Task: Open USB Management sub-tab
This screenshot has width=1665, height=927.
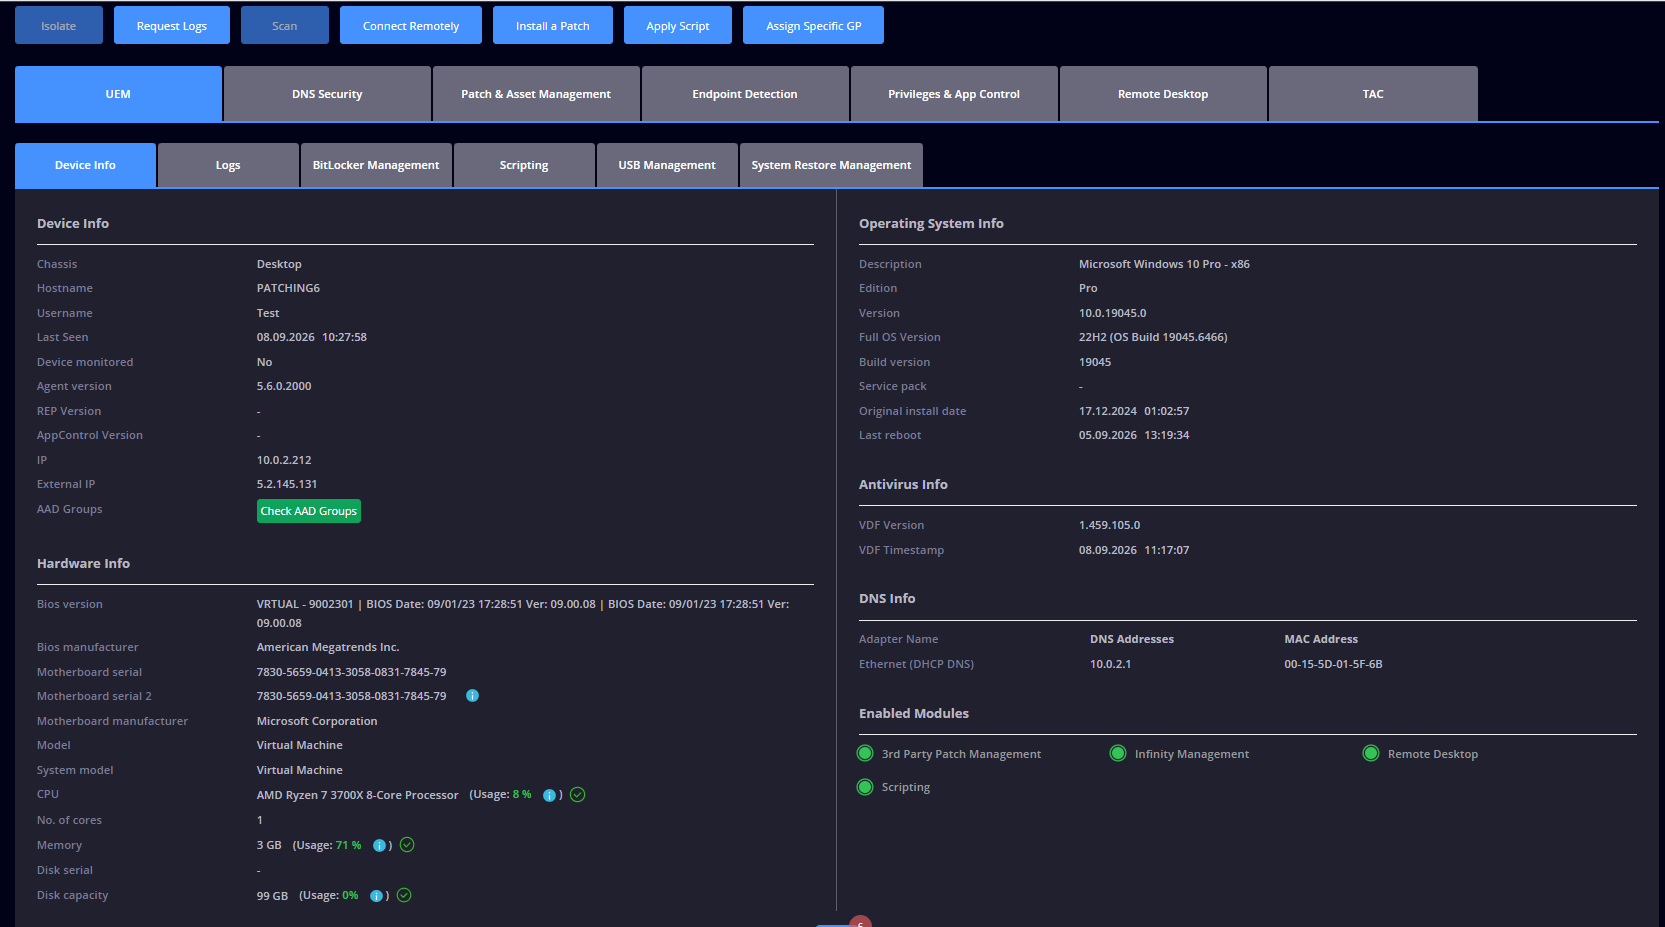Action: (x=667, y=165)
